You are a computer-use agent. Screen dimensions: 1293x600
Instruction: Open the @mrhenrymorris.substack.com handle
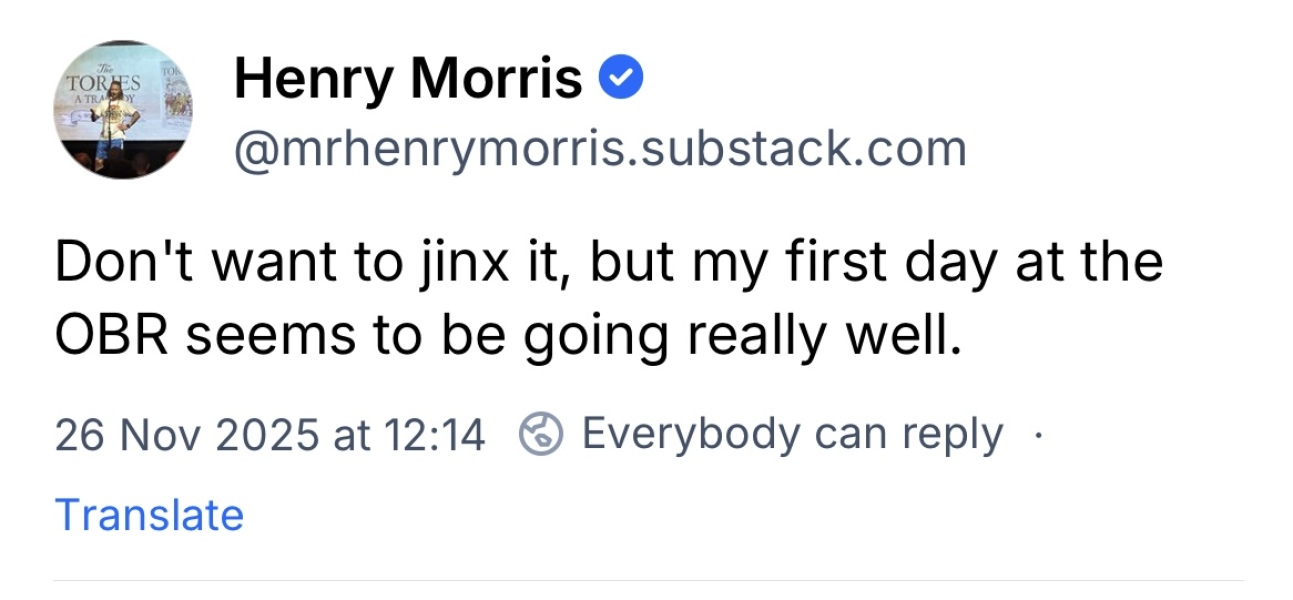click(x=600, y=149)
